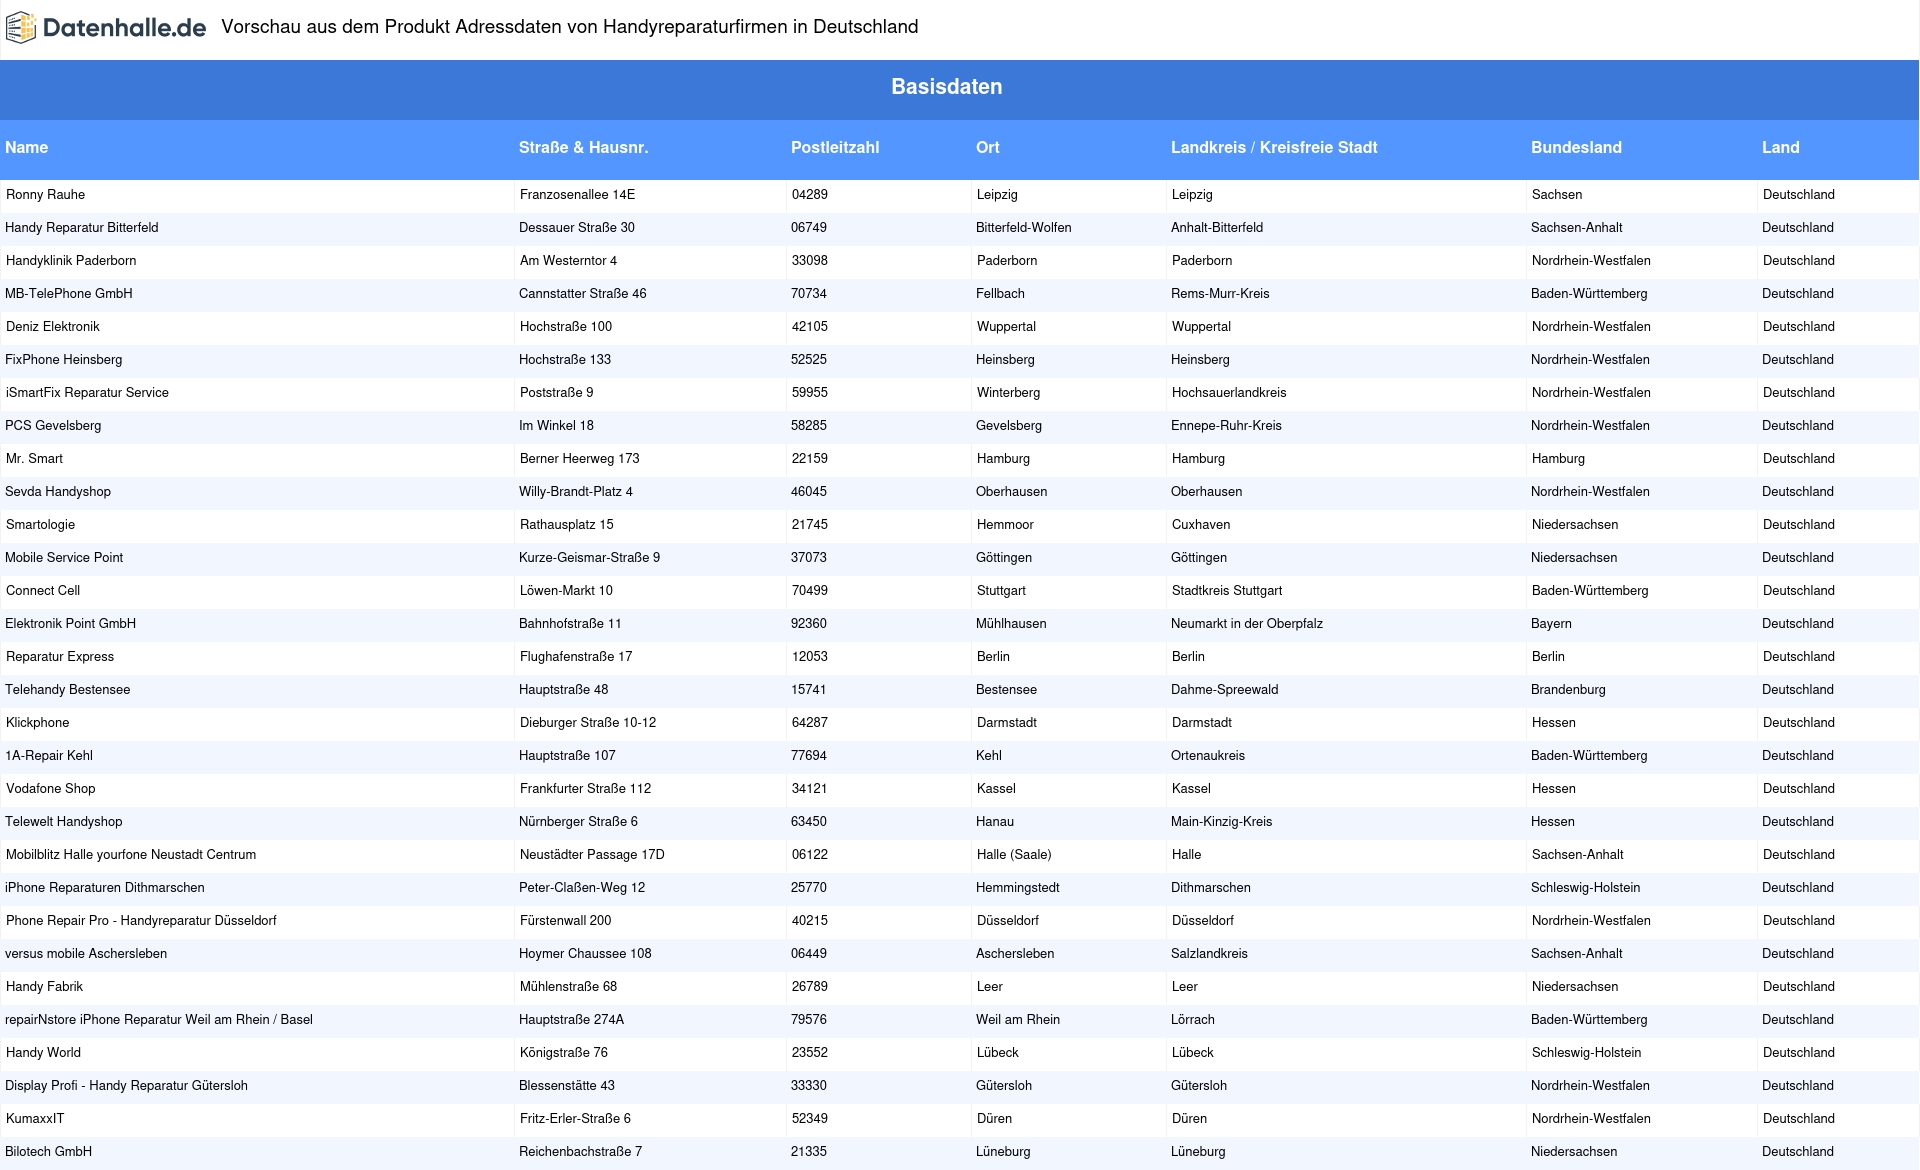Click the Bundesland value Brandenburg

[x=1568, y=690]
